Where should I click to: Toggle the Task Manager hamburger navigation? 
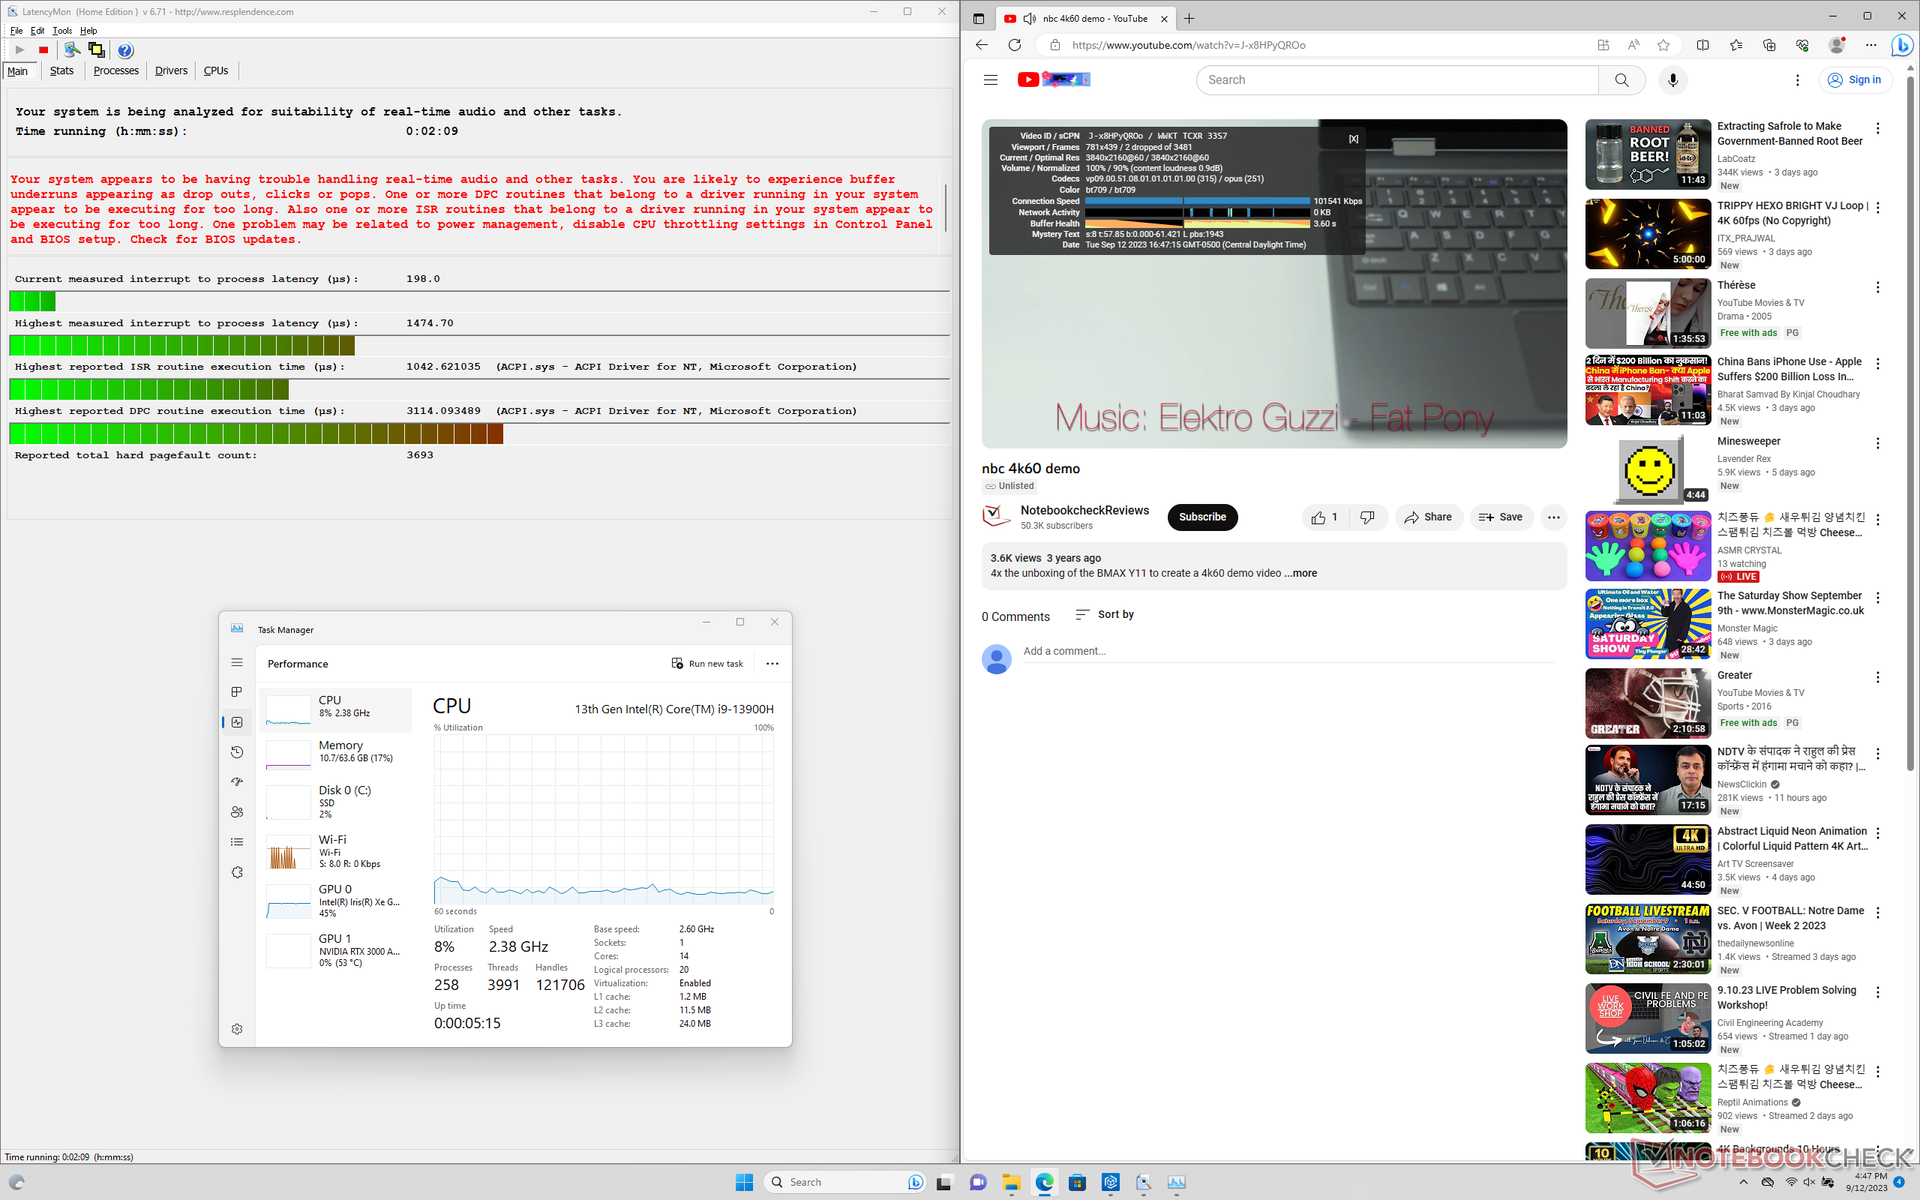point(237,662)
